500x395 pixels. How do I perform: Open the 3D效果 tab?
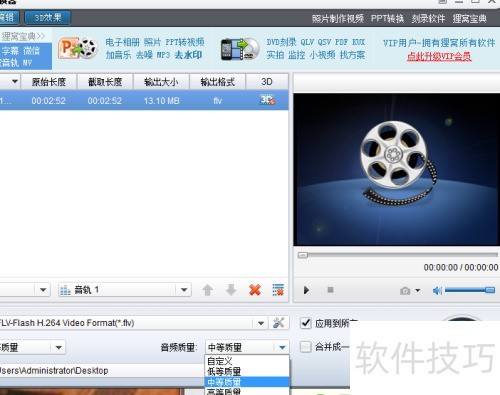48,18
